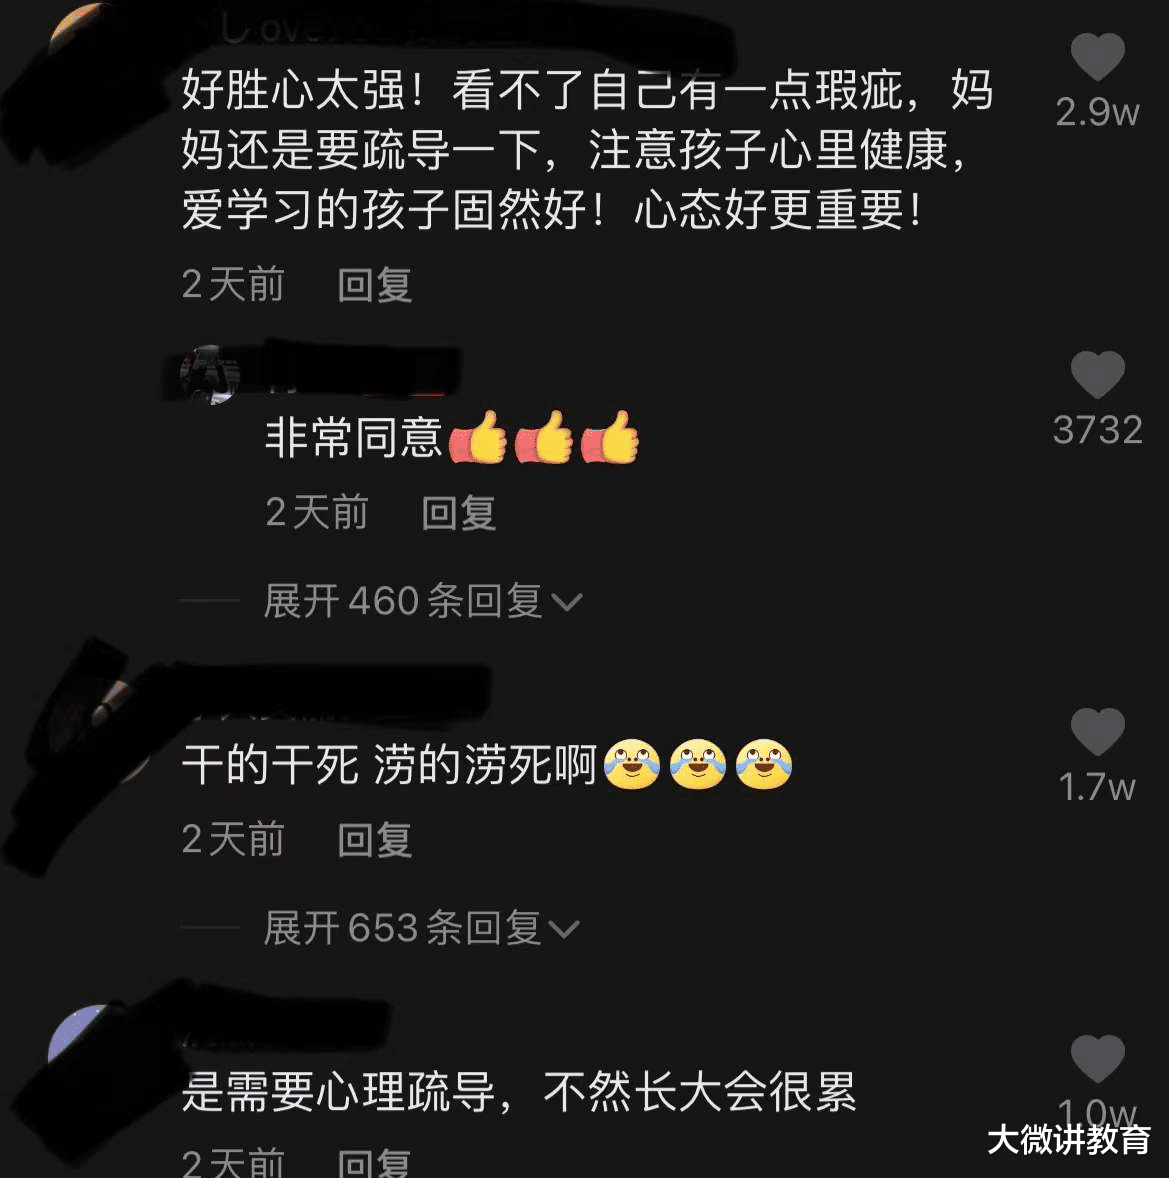Click the chevron next to 653条回复

click(x=564, y=929)
